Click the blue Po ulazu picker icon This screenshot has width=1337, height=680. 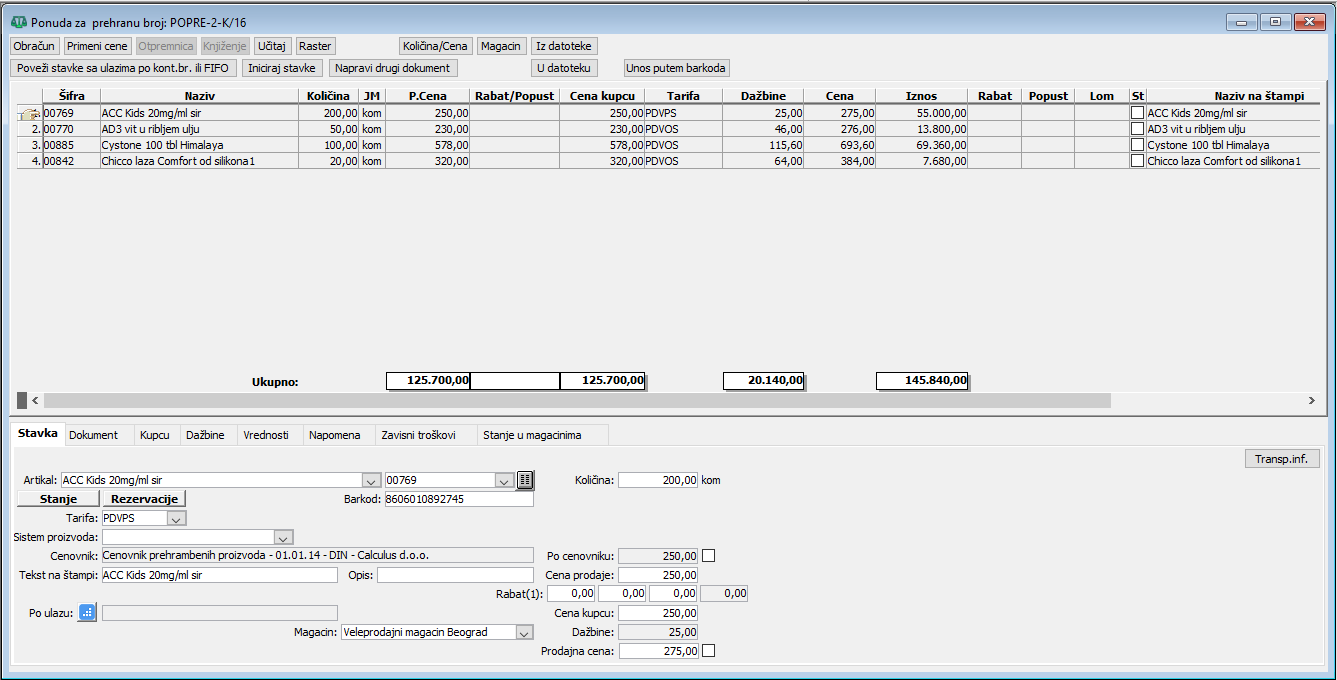pyautogui.click(x=87, y=613)
